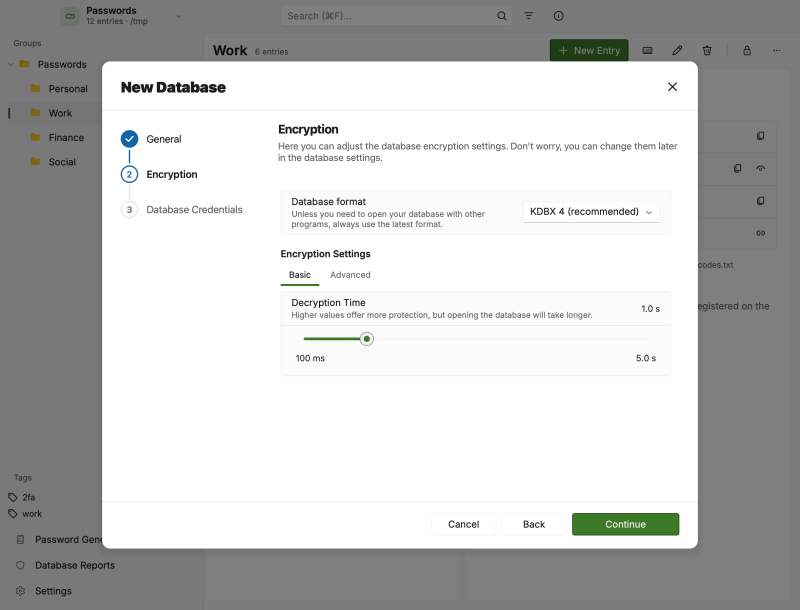Viewport: 800px width, 610px height.
Task: Open the search filter options icon
Action: (x=529, y=16)
